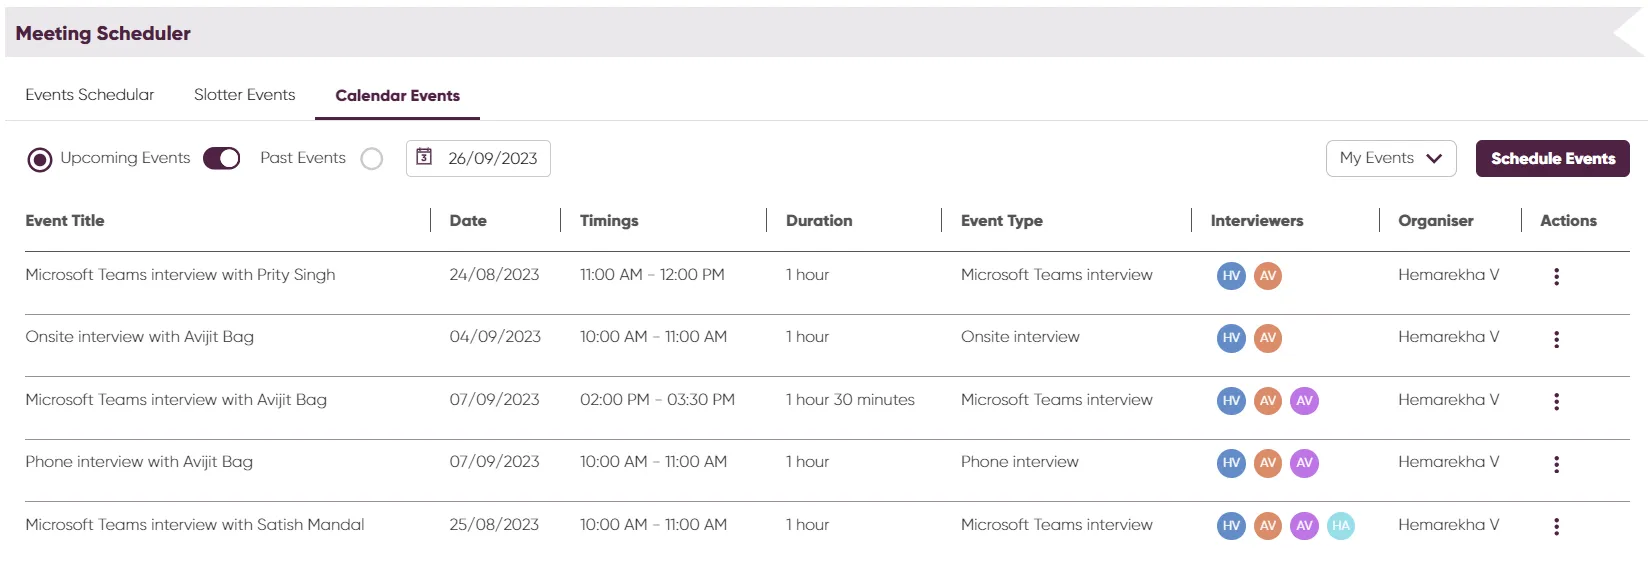Click HV avatar in 02:00 PM Teams row

pos(1231,401)
